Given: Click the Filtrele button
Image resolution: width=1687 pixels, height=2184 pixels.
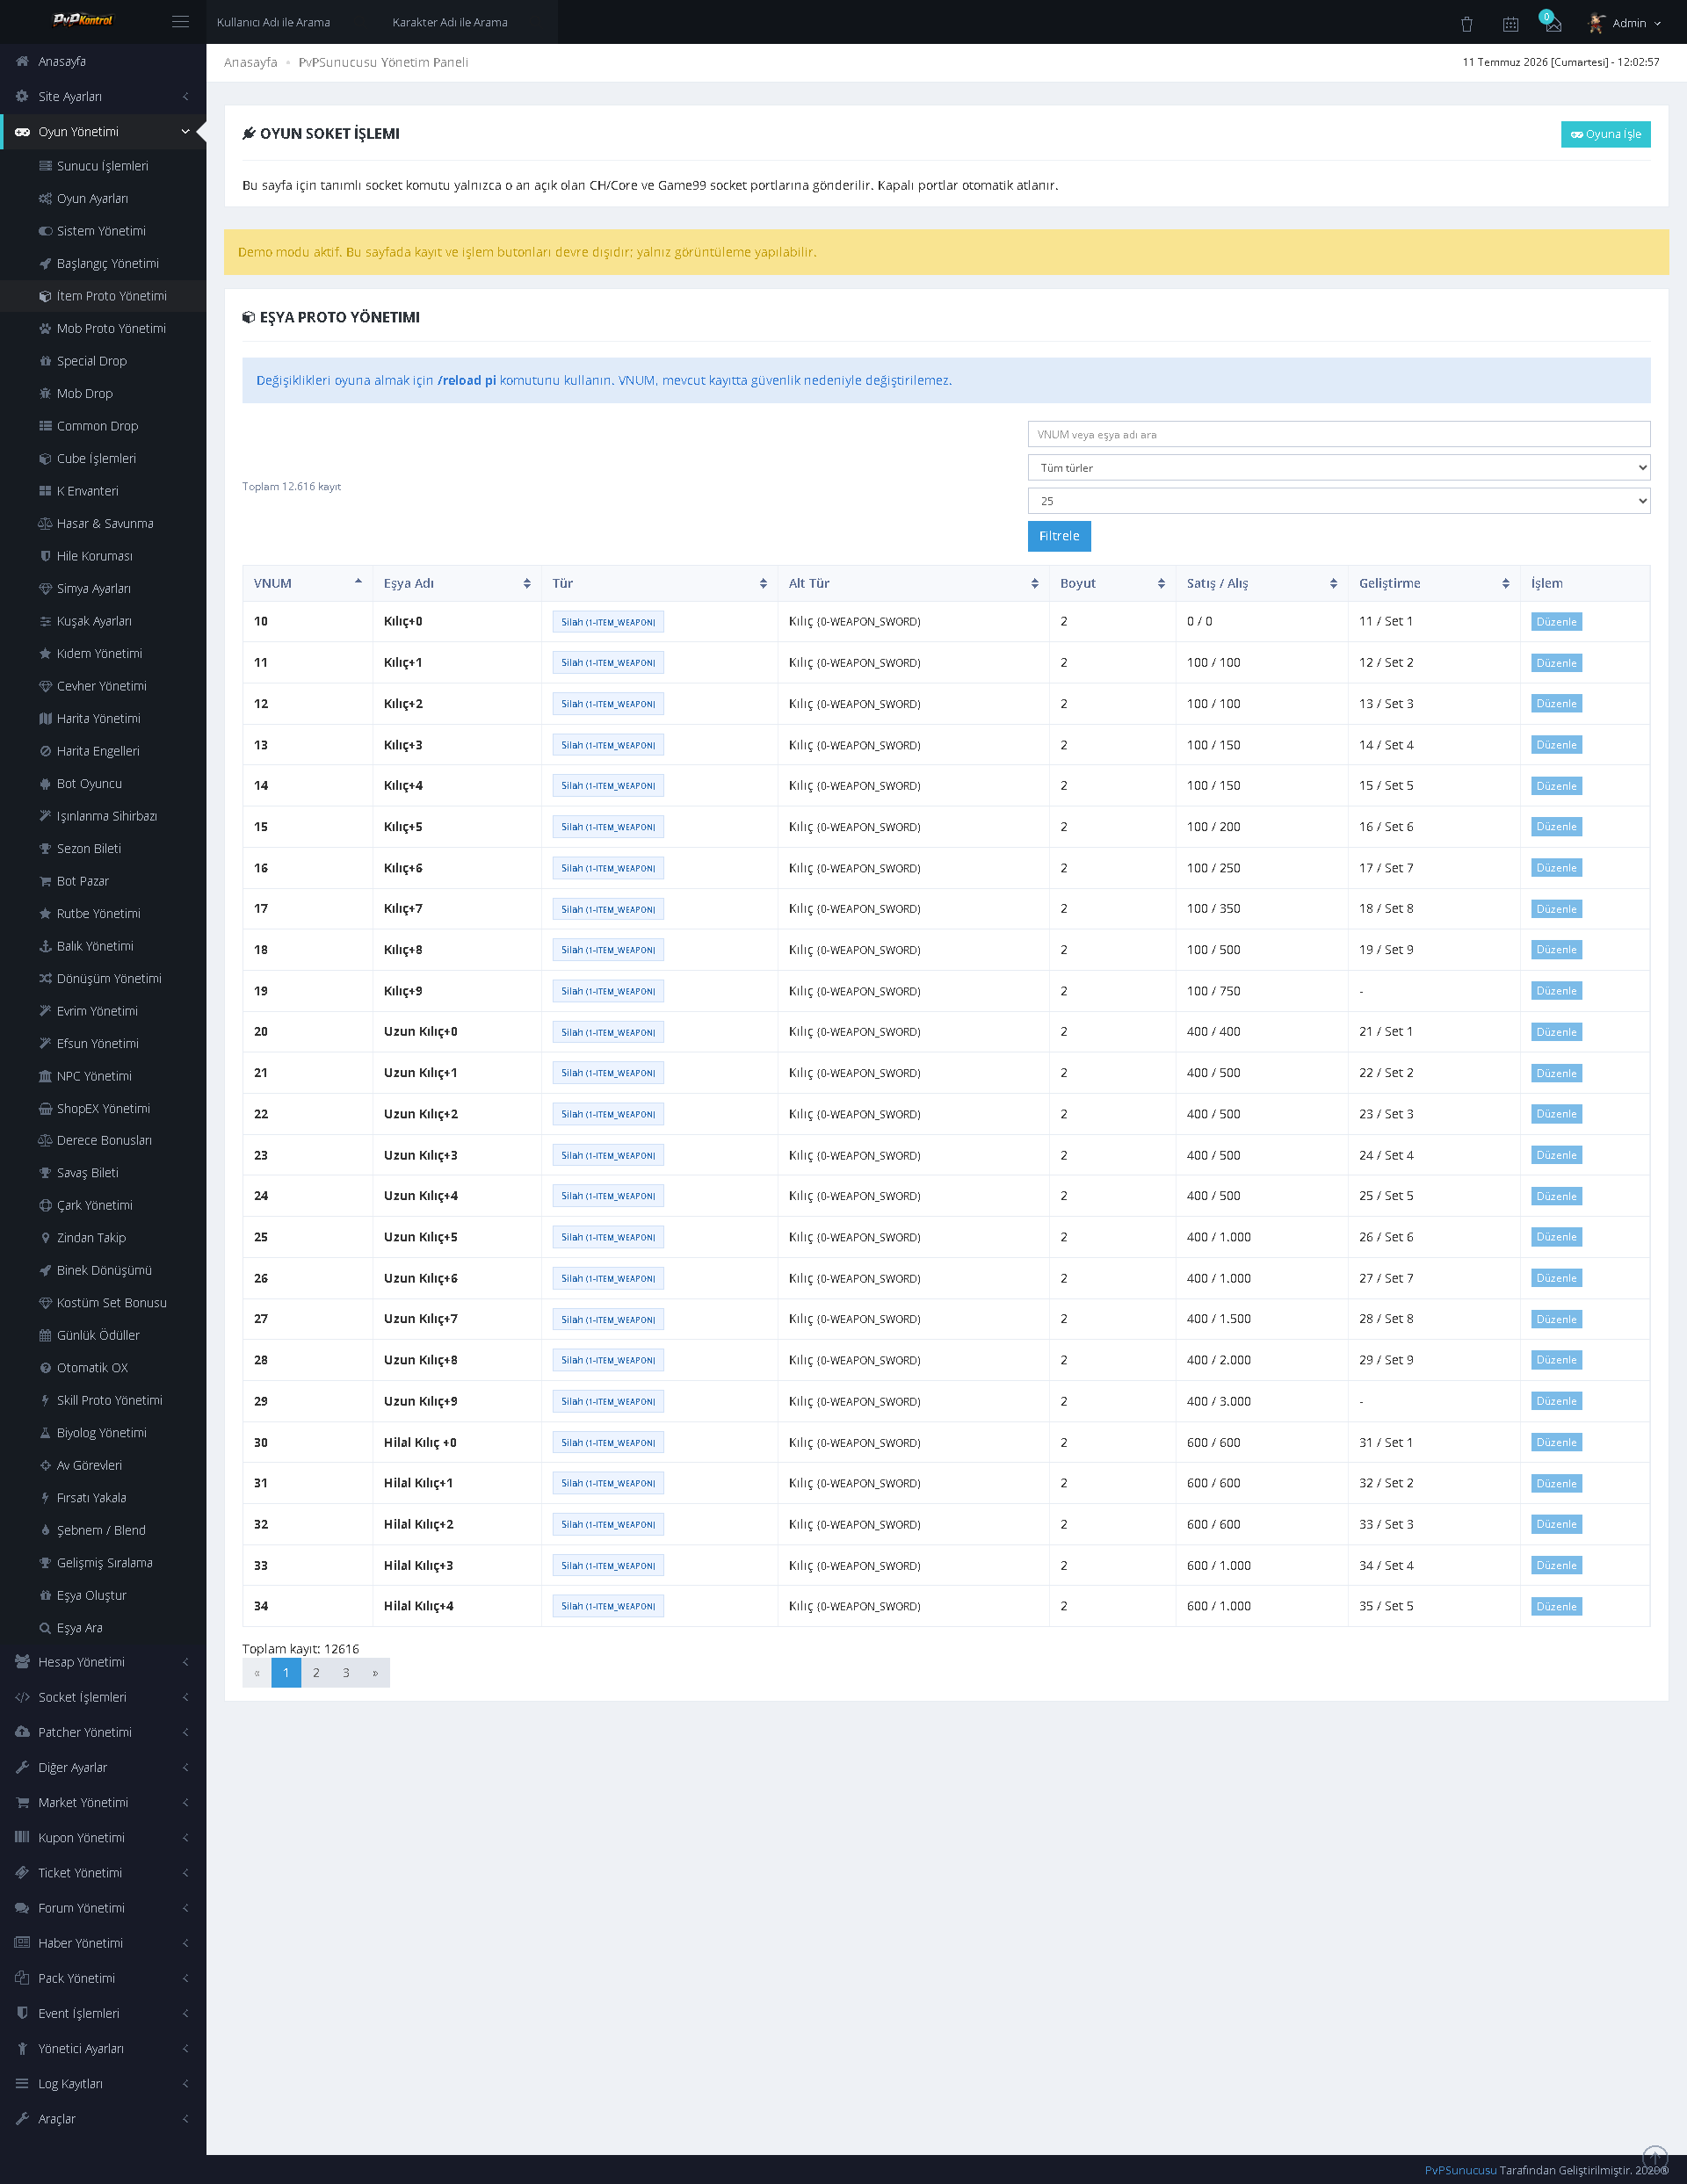Looking at the screenshot, I should click(x=1059, y=536).
